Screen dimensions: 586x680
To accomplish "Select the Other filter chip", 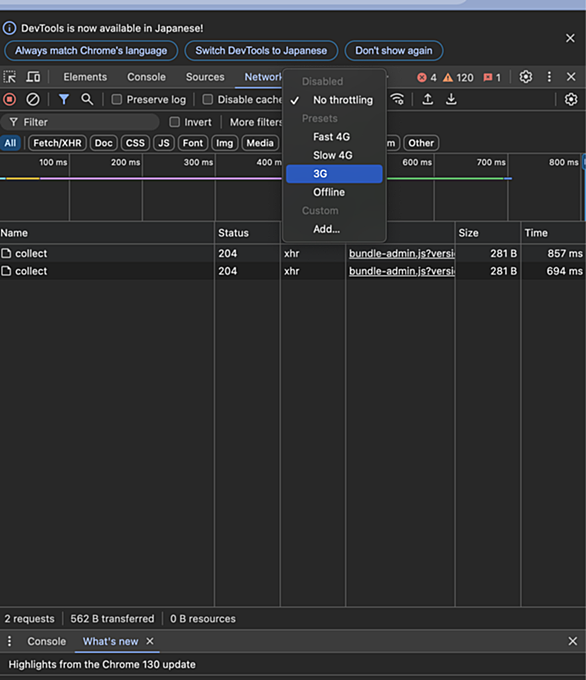I will [421, 143].
